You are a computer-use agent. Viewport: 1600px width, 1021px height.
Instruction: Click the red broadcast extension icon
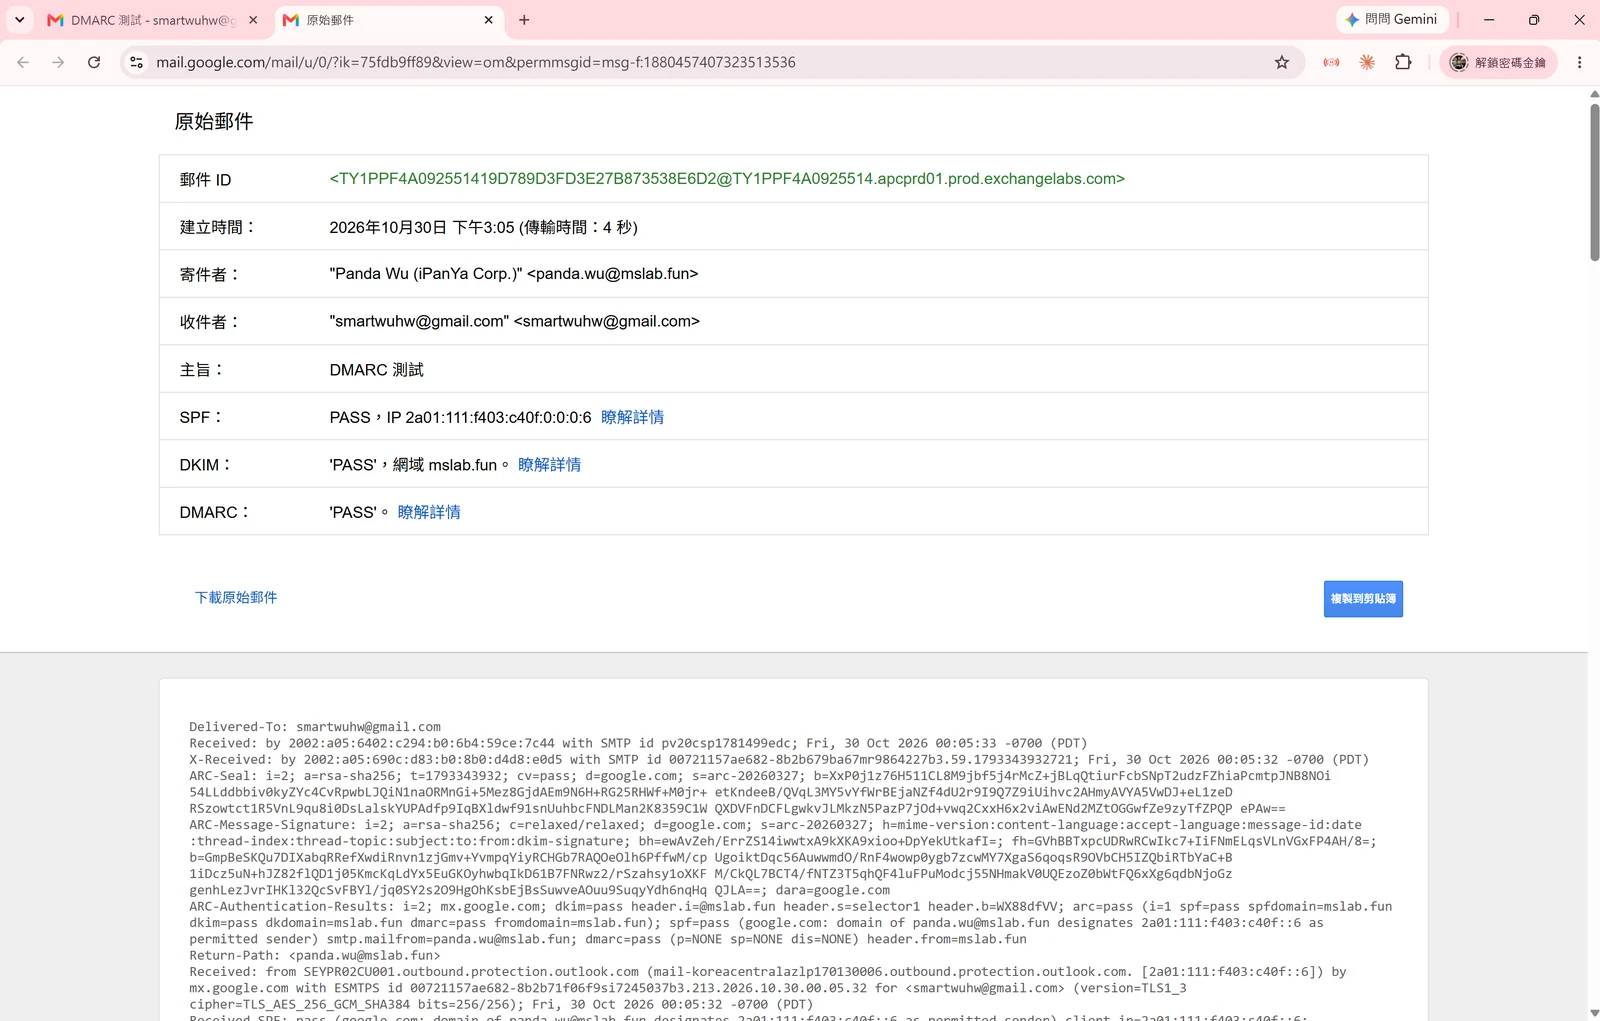point(1331,62)
